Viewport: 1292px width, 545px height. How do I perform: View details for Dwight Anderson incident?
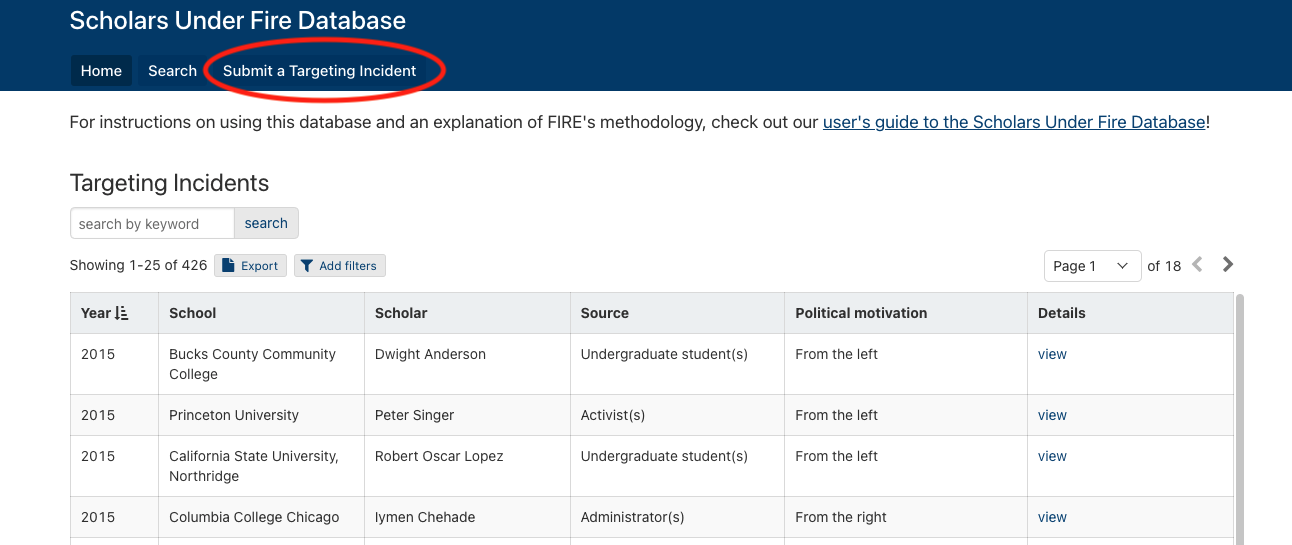tap(1052, 354)
